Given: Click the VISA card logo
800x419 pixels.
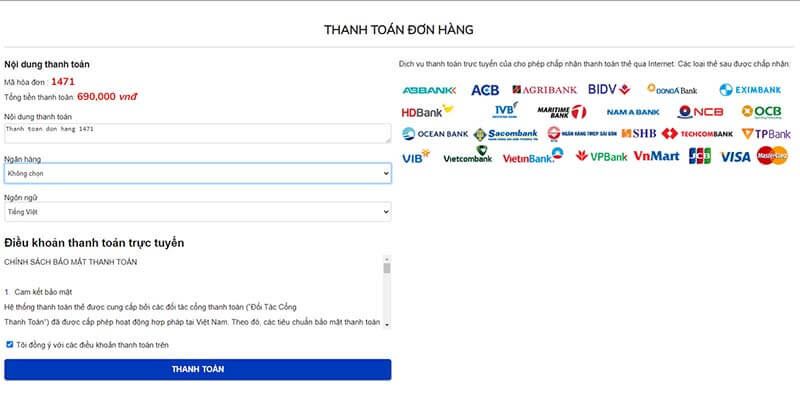Looking at the screenshot, I should [x=735, y=156].
